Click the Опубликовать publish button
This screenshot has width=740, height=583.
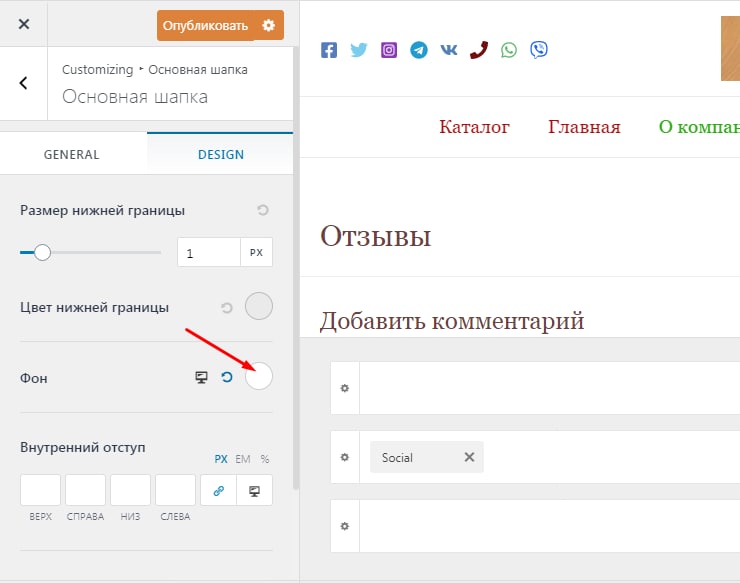pos(205,25)
